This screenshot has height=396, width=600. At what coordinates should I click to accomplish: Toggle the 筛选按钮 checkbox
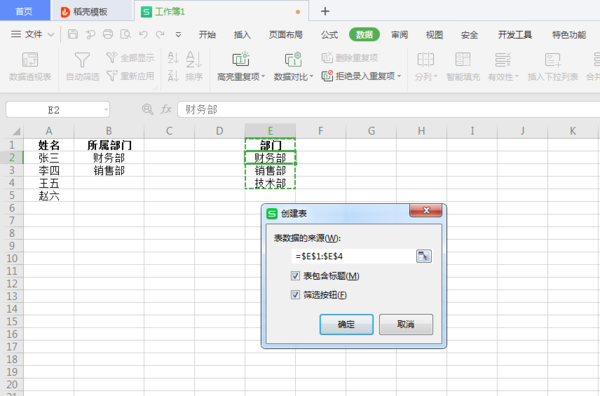295,295
